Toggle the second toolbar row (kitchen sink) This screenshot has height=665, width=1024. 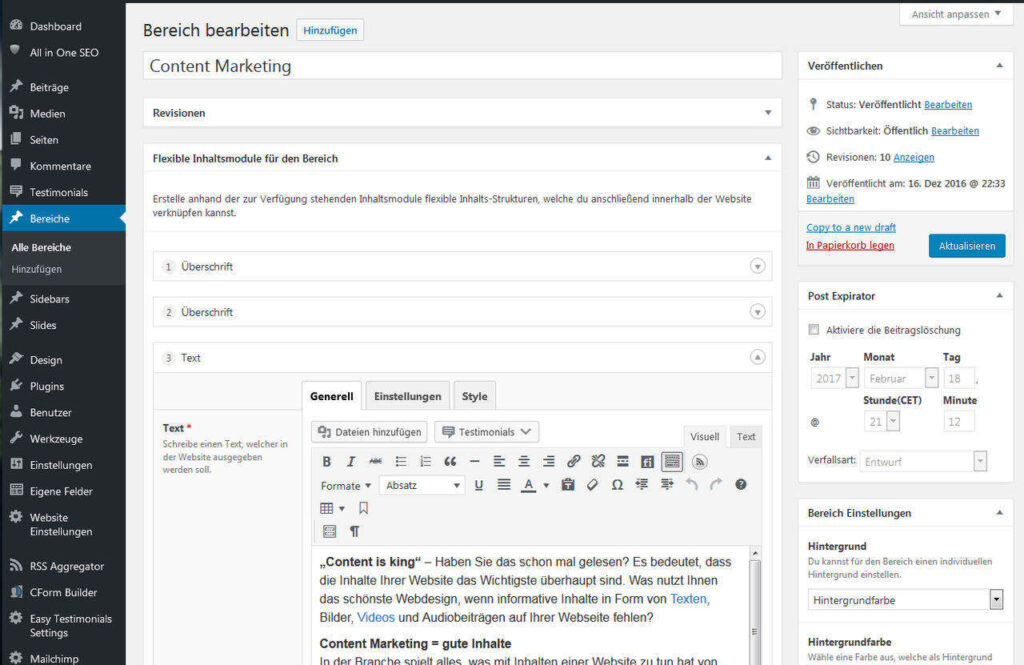[672, 460]
